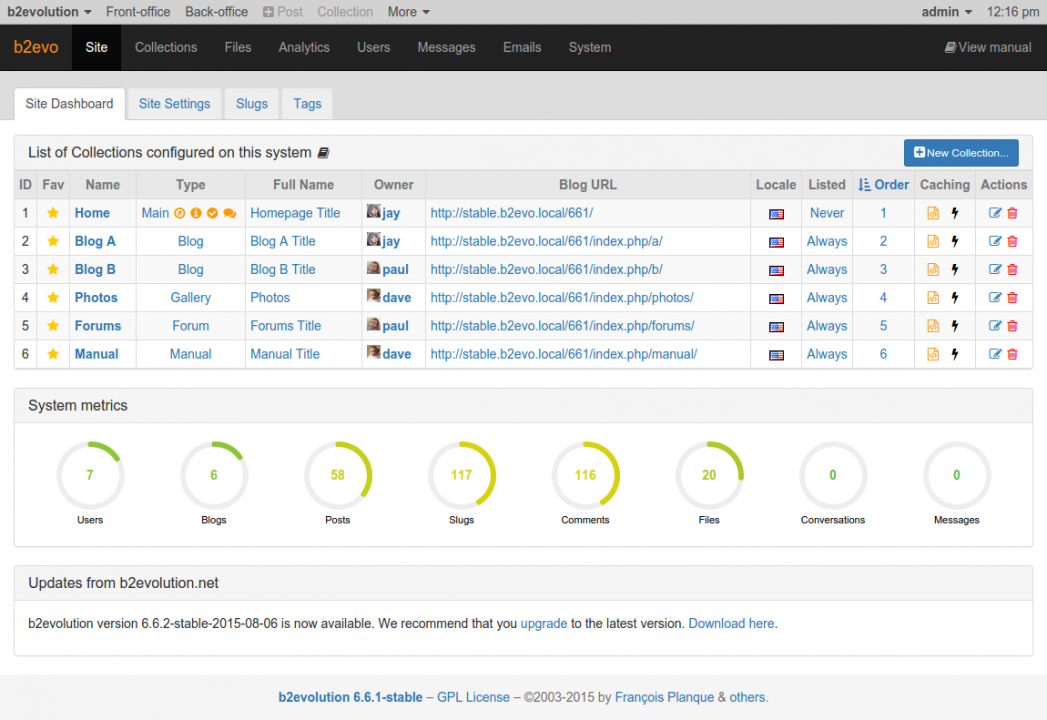Open the System menu item
1047x720 pixels.
(x=590, y=47)
